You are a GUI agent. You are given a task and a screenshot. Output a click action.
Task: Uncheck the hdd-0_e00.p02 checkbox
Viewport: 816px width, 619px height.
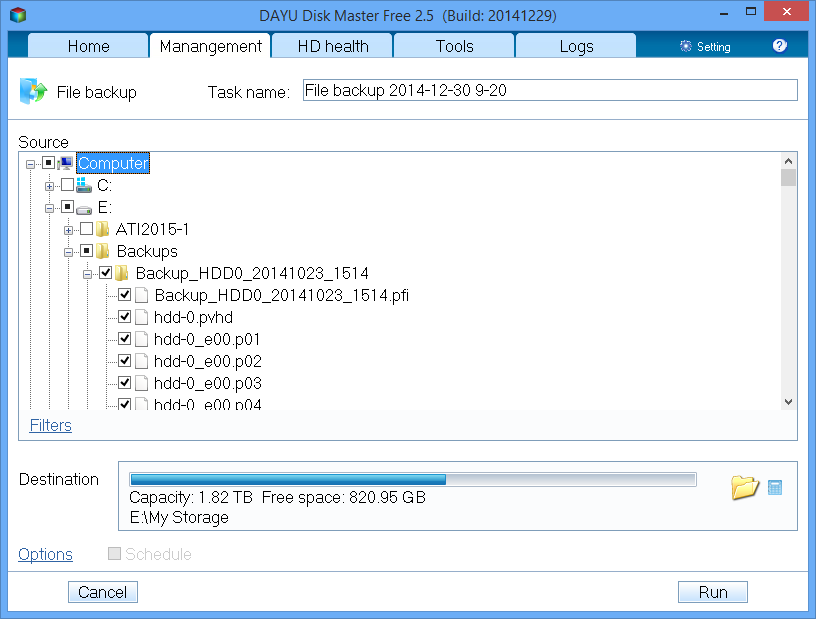pos(124,360)
